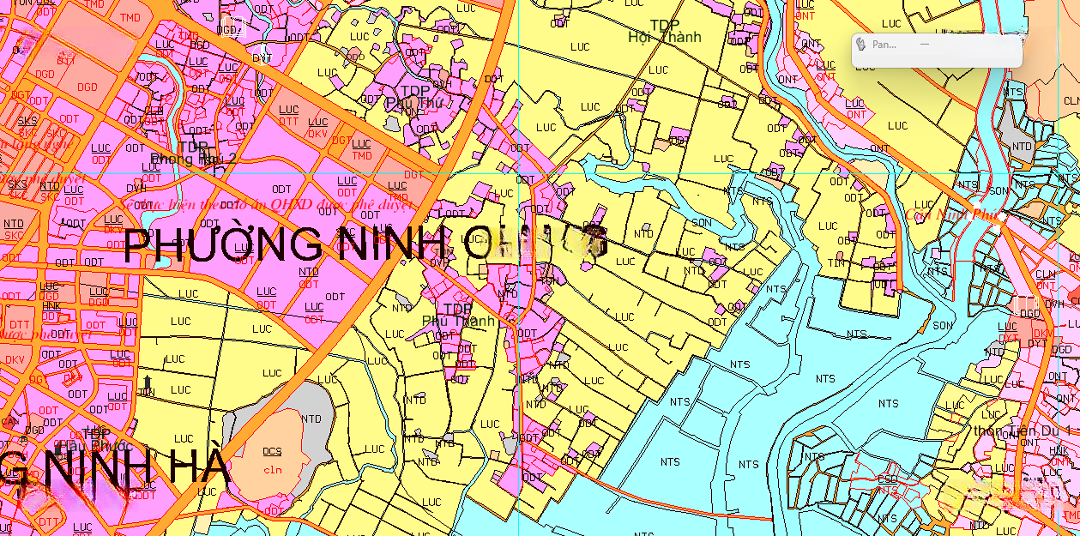Select the TDP Phú Thành label
Viewport: 1080px width, 536px height.
[x=458, y=316]
